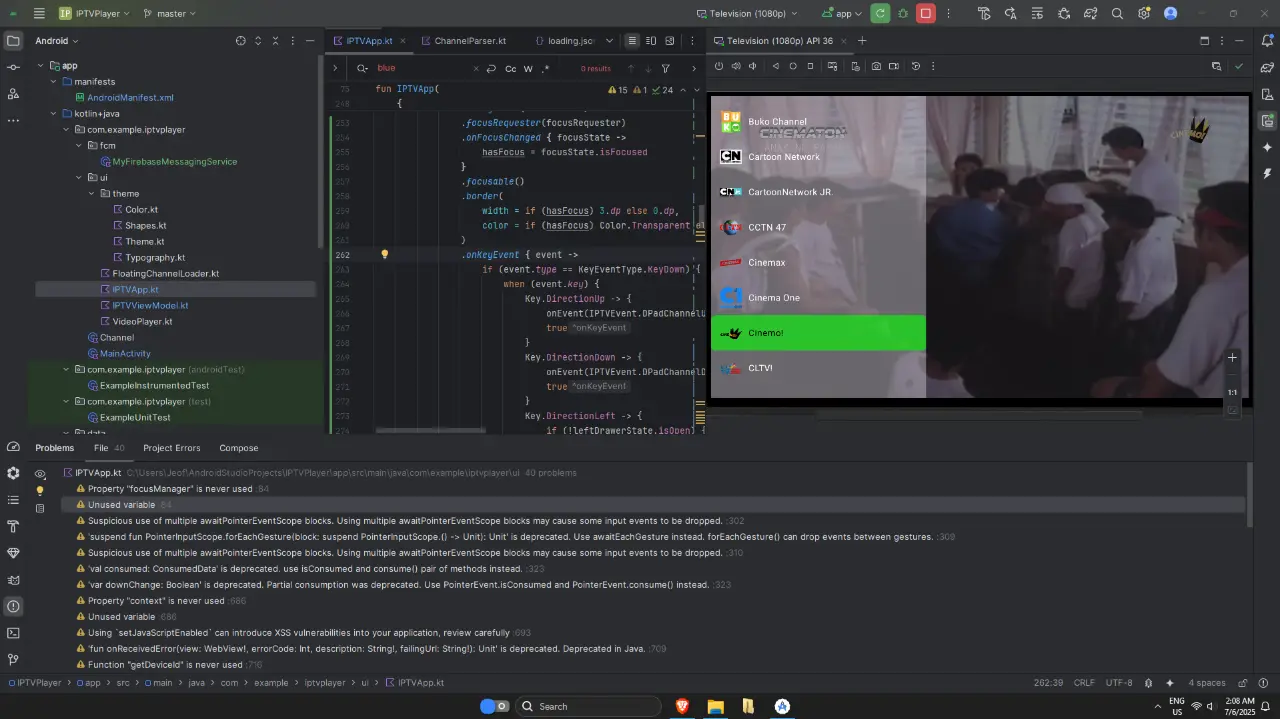Open the Resource Manager sidebar icon
This screenshot has width=1280, height=719.
point(13,93)
